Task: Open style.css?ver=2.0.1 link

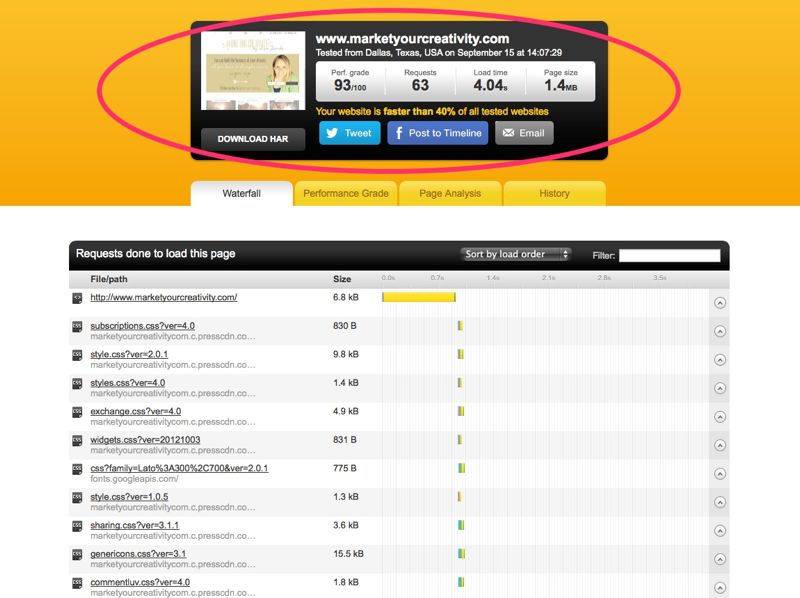Action: (x=129, y=354)
